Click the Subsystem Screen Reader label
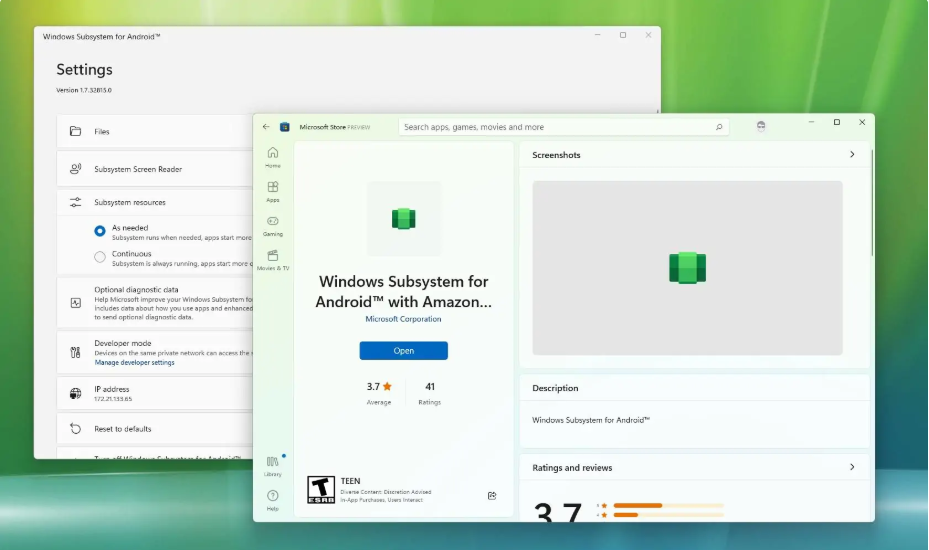The image size is (929, 550). [x=138, y=169]
